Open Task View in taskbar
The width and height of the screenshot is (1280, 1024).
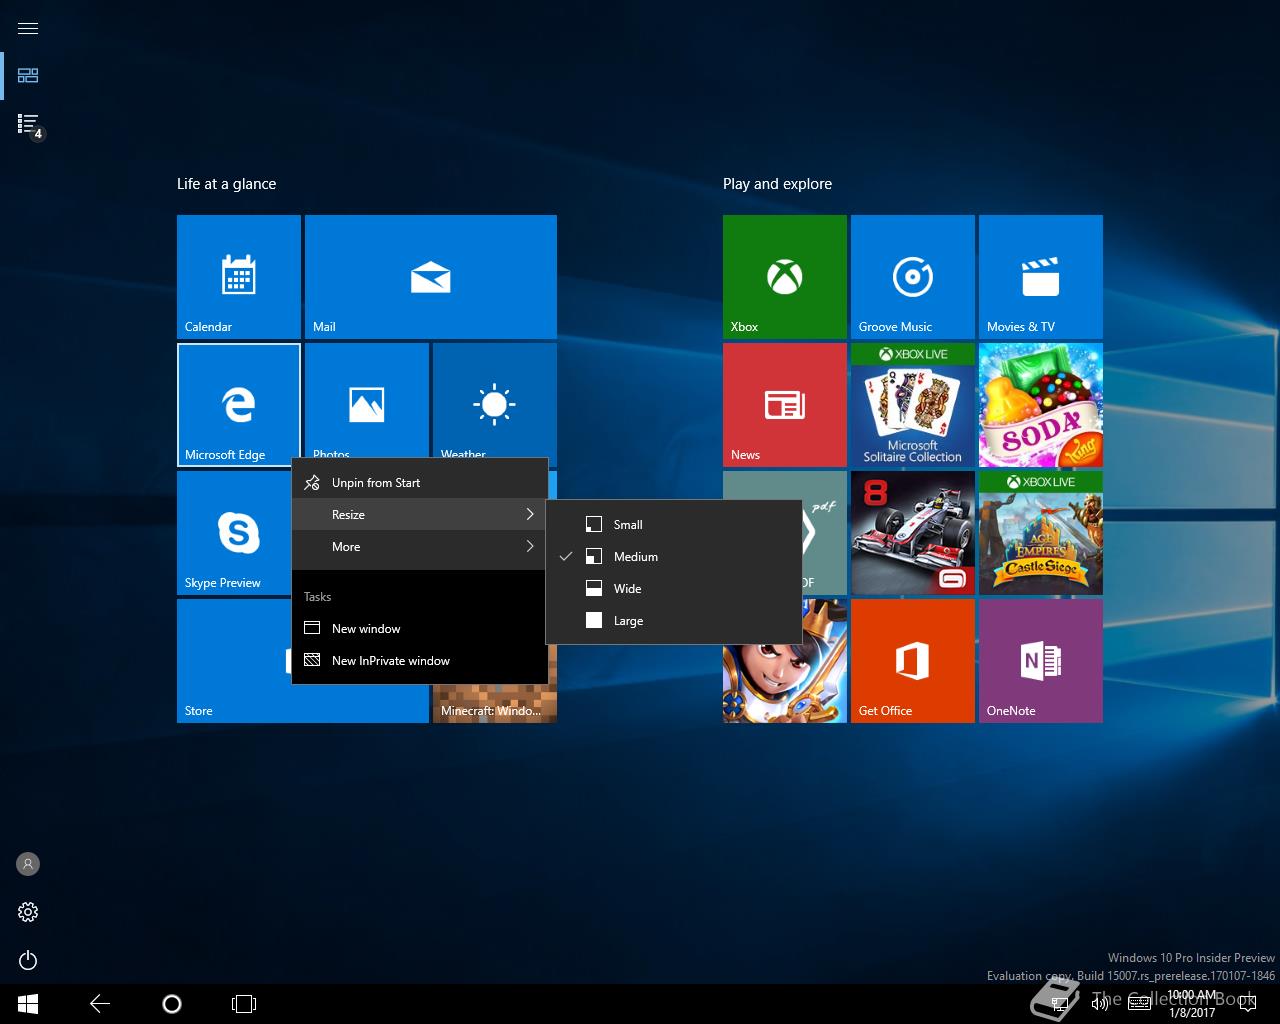coord(244,1003)
